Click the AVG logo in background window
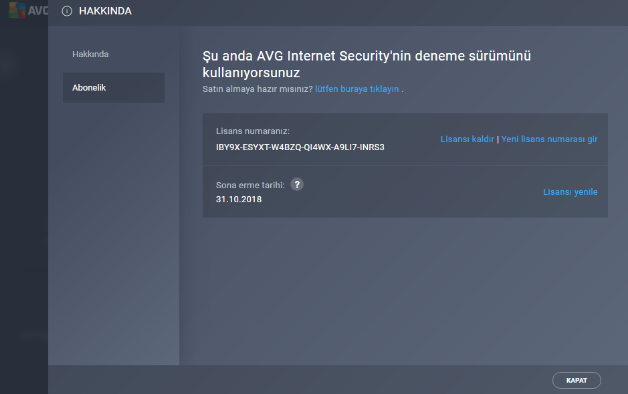The image size is (628, 394). tap(28, 11)
